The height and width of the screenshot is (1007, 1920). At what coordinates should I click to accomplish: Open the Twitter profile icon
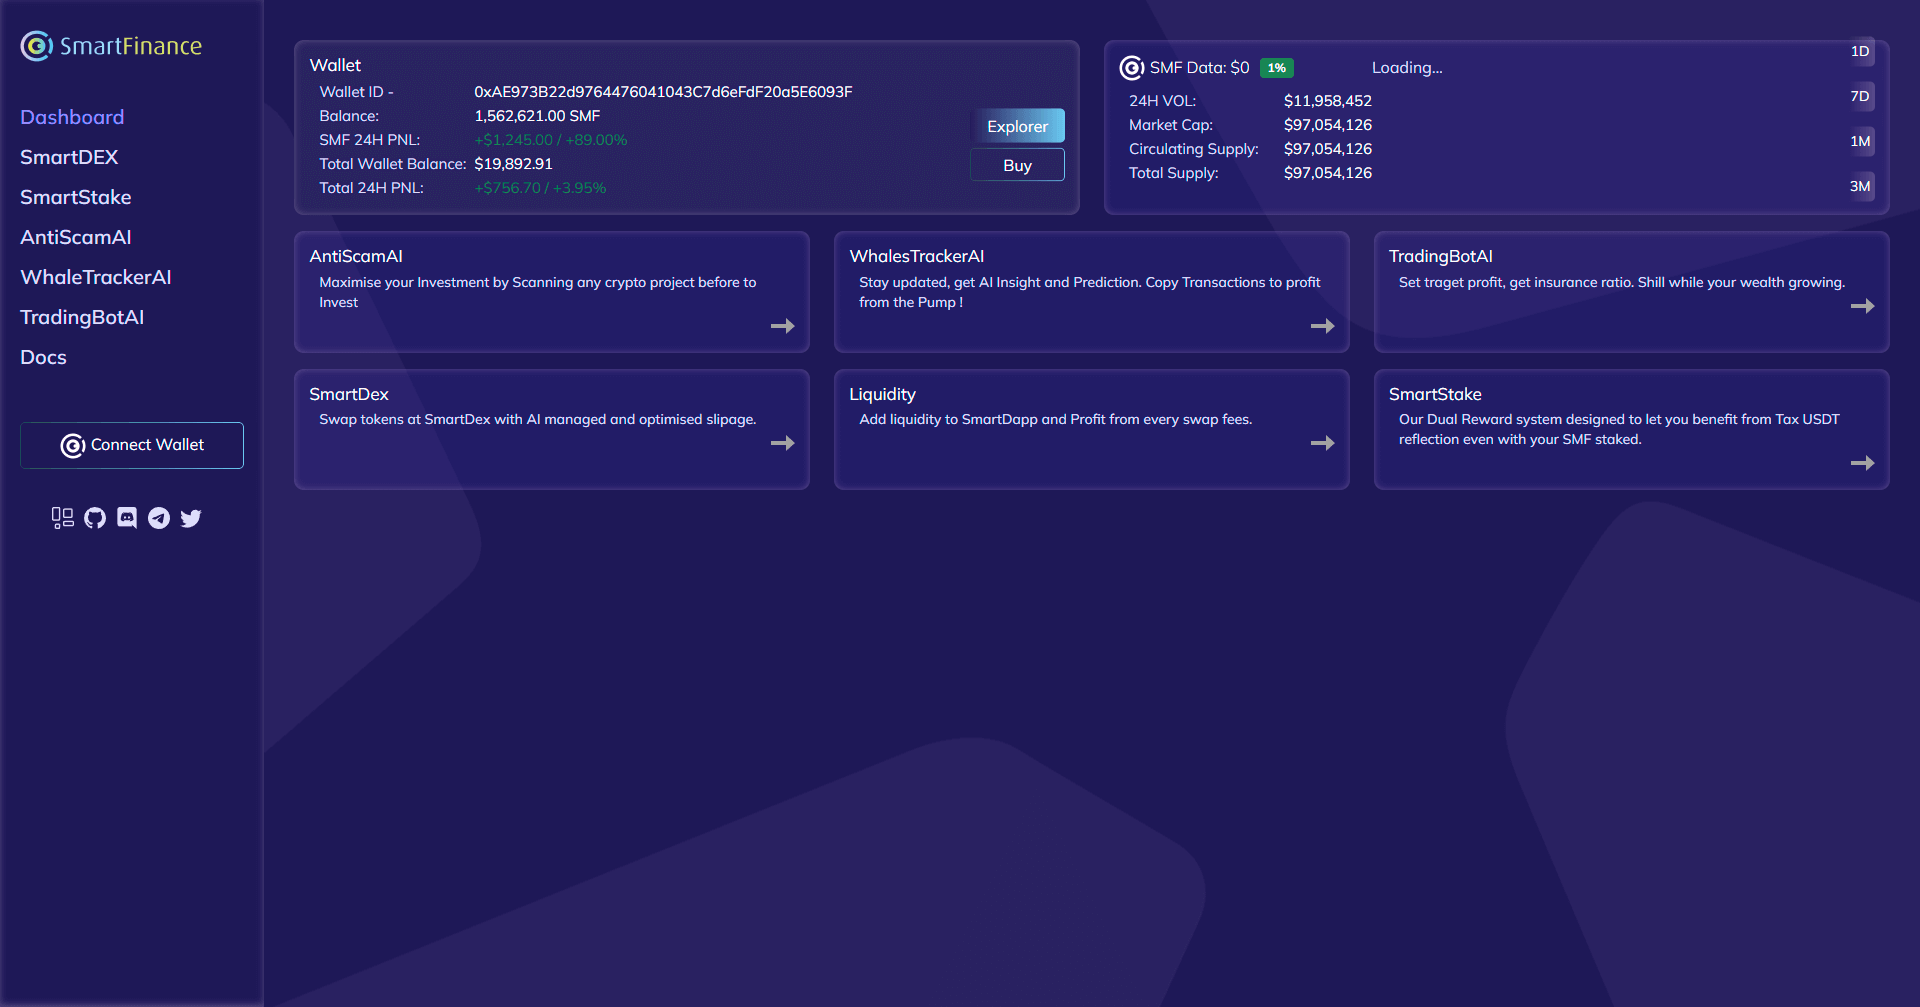pos(191,518)
